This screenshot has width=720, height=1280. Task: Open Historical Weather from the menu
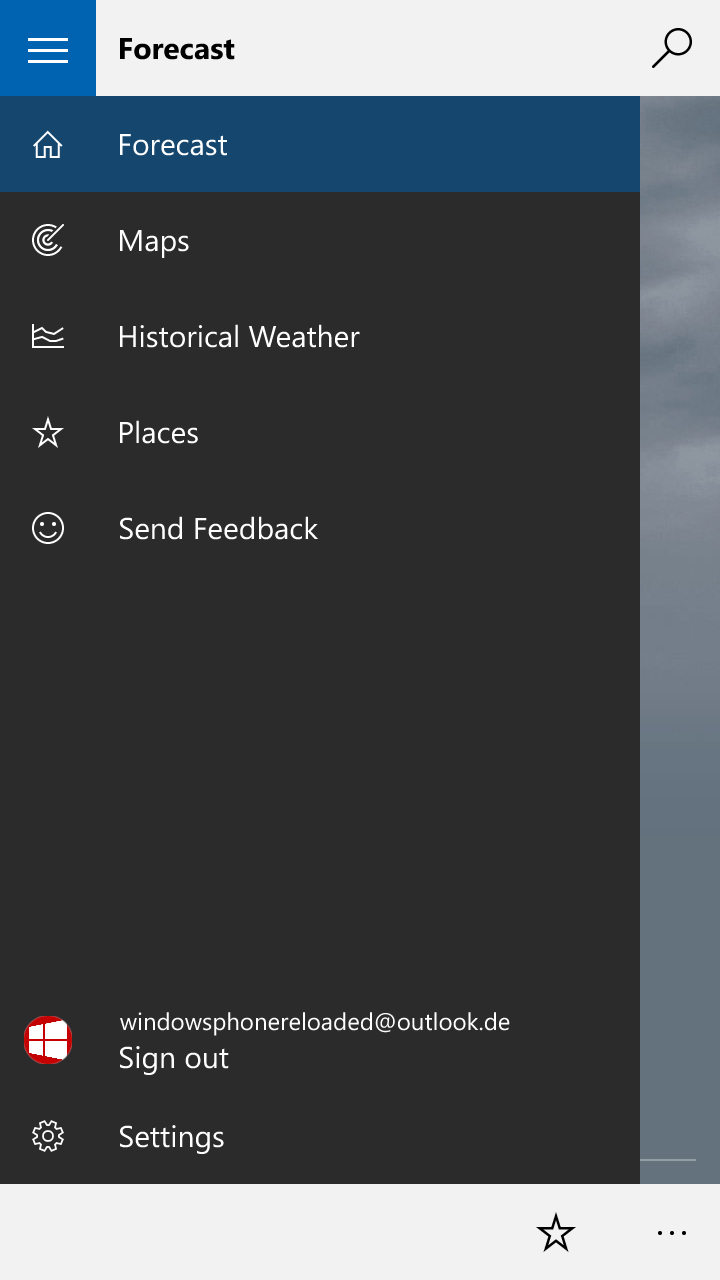[320, 336]
